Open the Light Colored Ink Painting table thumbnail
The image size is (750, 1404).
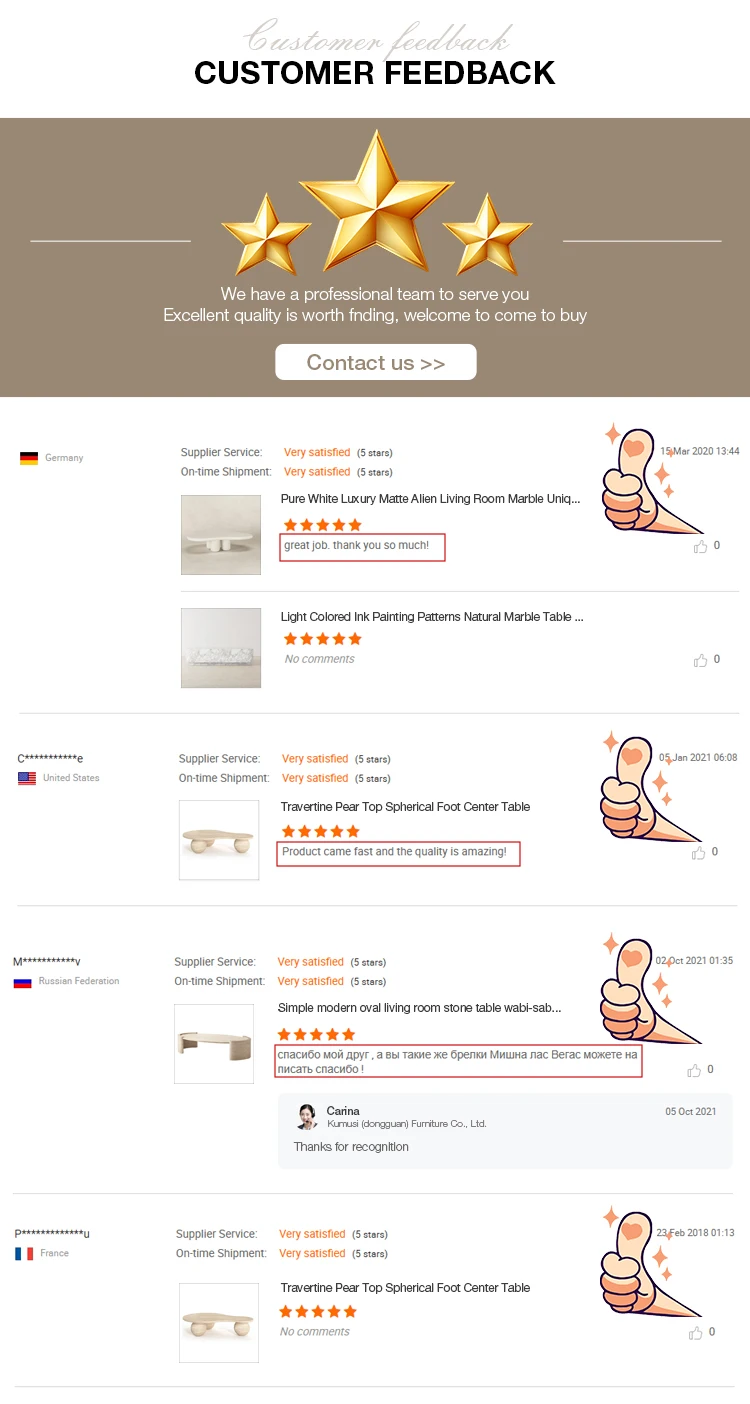(221, 648)
